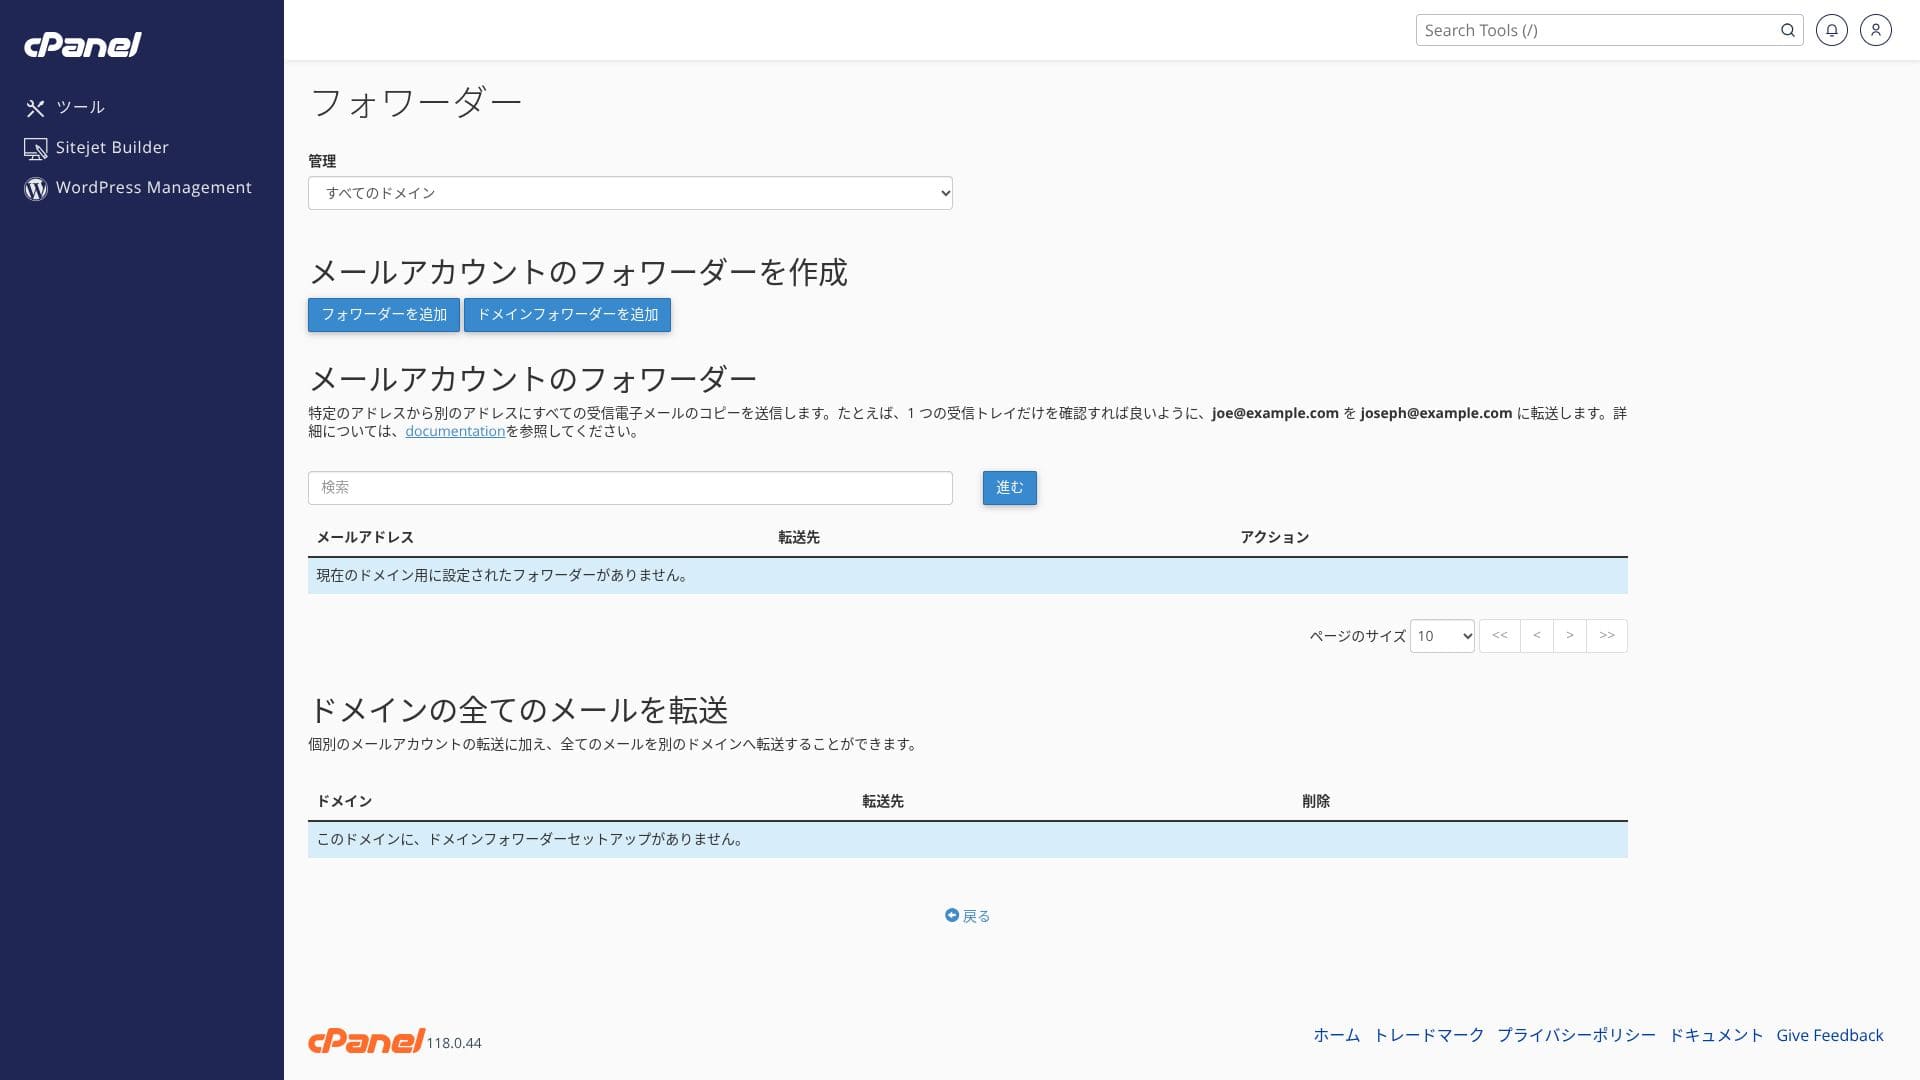Open WordPress Management icon

click(36, 189)
